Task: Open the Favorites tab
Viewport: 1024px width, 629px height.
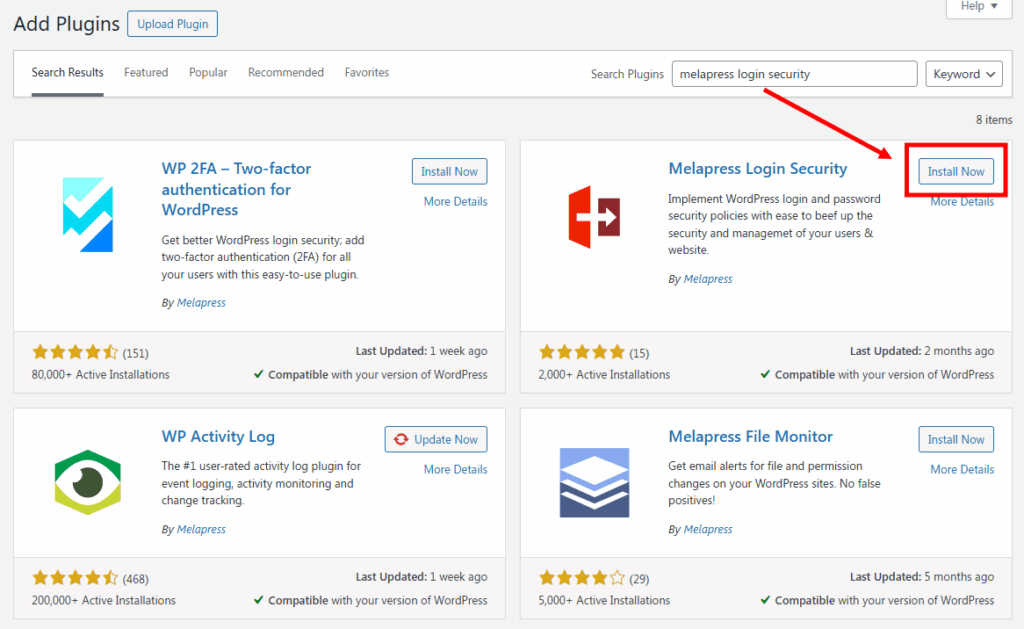Action: point(367,73)
